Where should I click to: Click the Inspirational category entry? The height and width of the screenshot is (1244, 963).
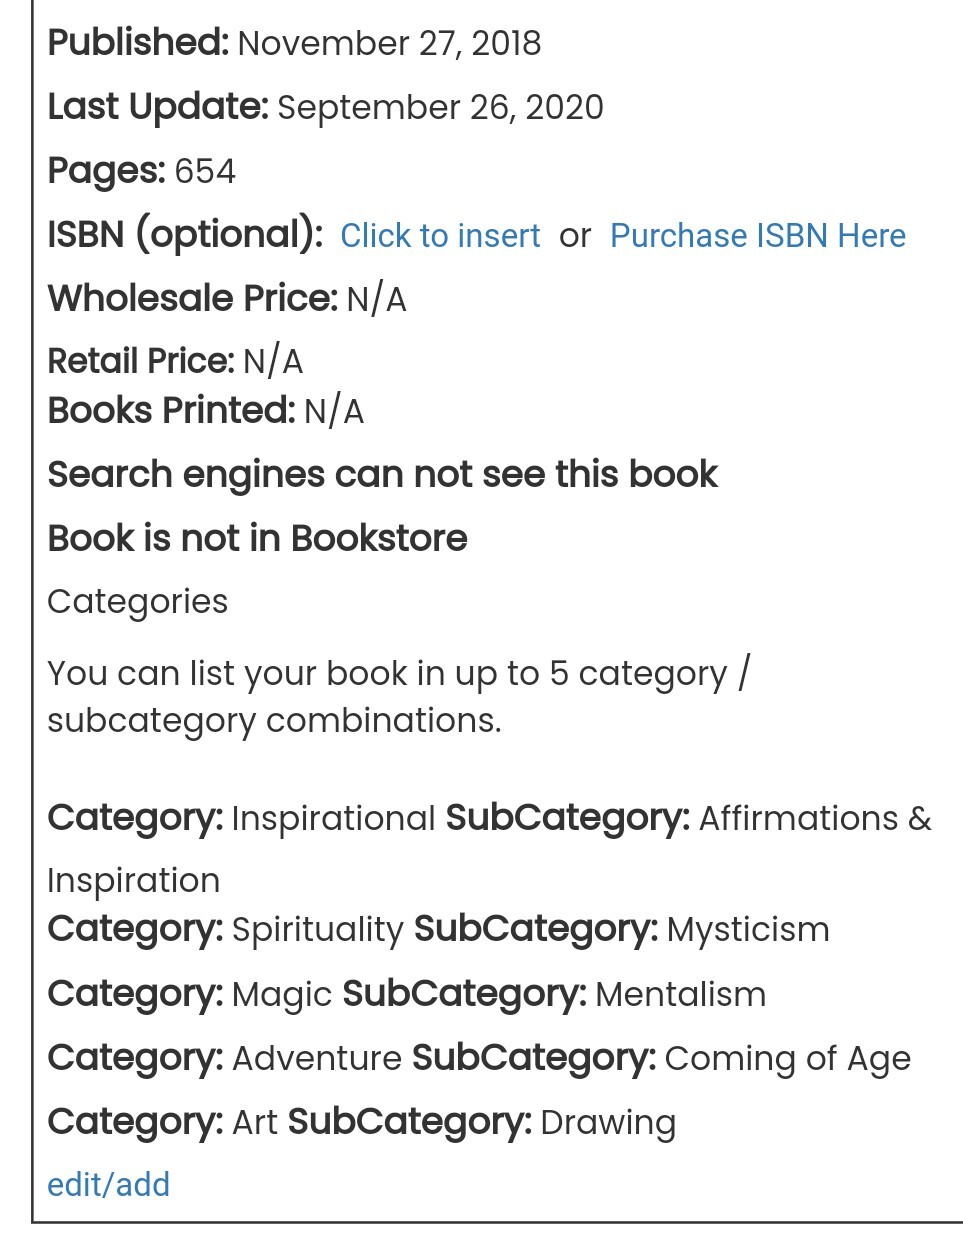tap(333, 819)
